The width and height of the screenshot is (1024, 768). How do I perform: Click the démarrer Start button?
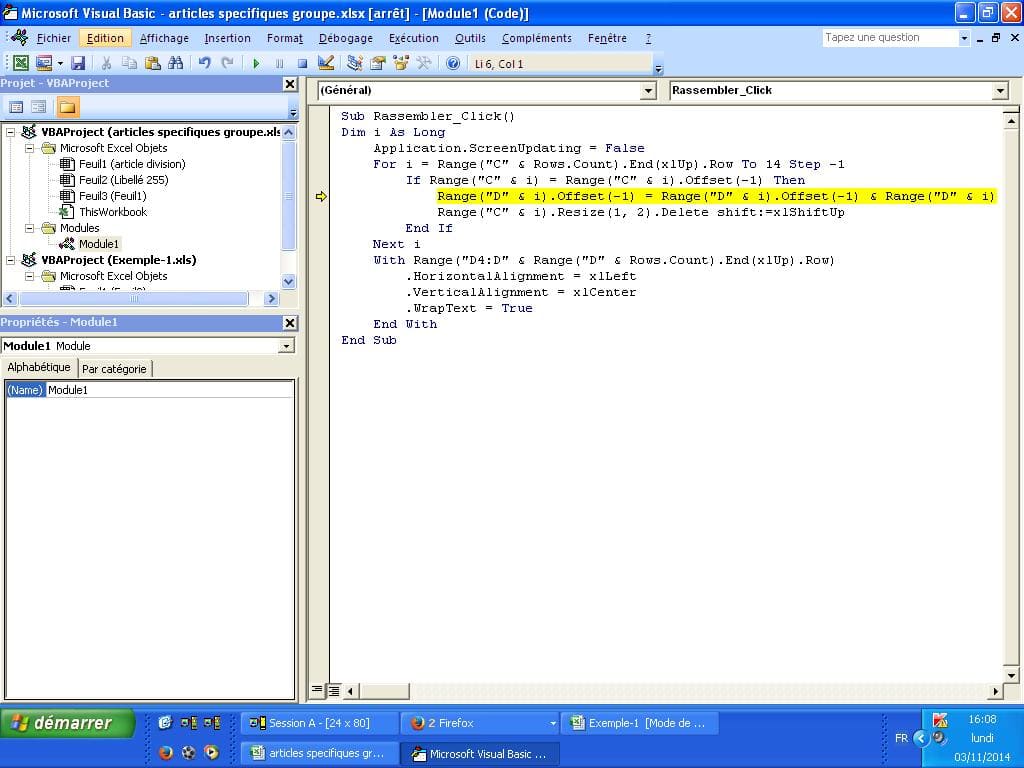tap(70, 722)
